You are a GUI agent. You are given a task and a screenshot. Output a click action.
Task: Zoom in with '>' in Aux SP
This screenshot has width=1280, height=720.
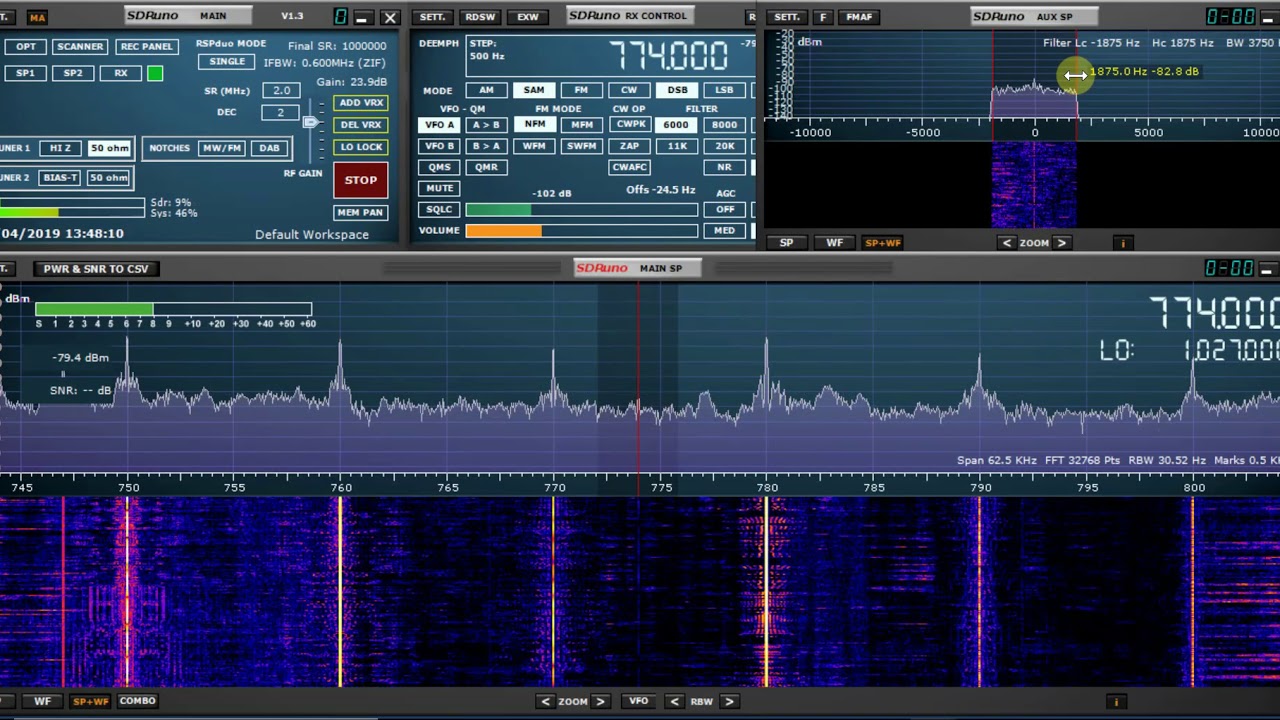[x=1062, y=243]
